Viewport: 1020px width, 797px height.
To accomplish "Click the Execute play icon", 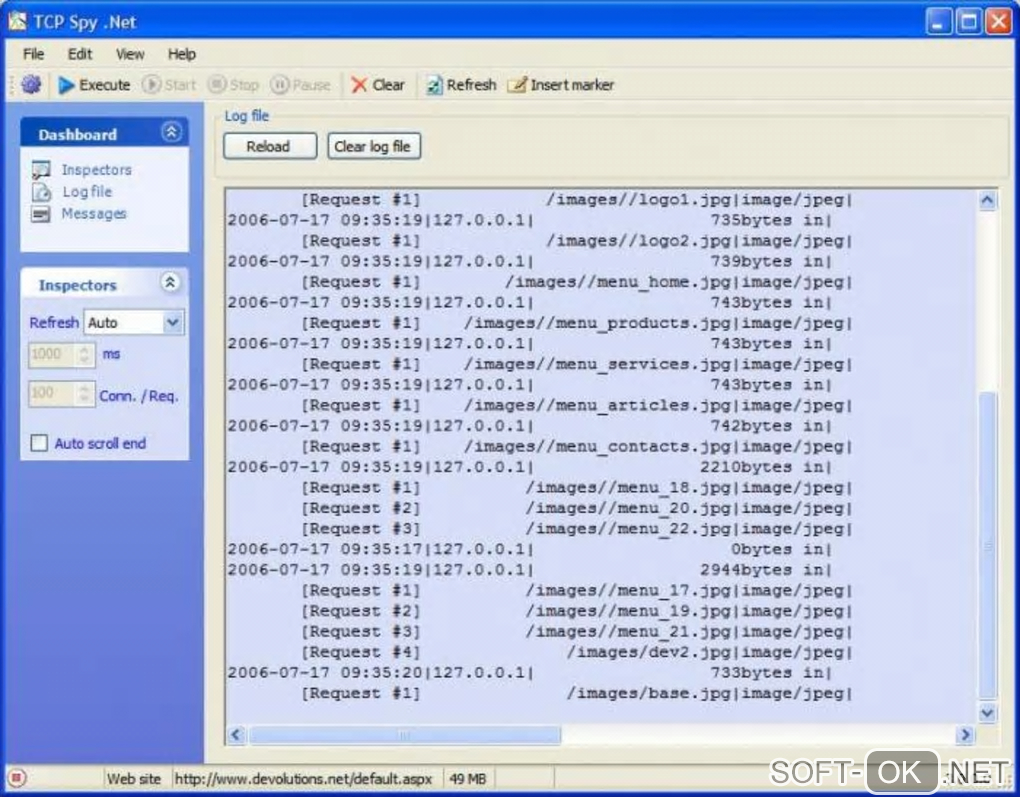I will [66, 85].
